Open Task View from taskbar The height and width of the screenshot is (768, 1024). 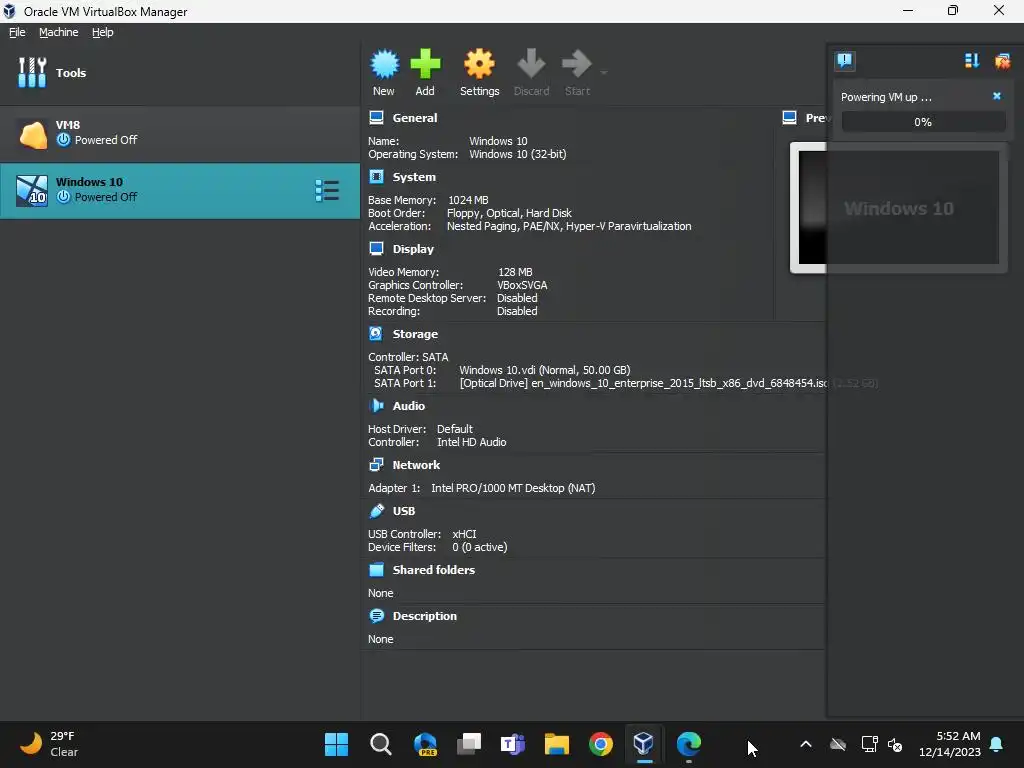tap(469, 744)
